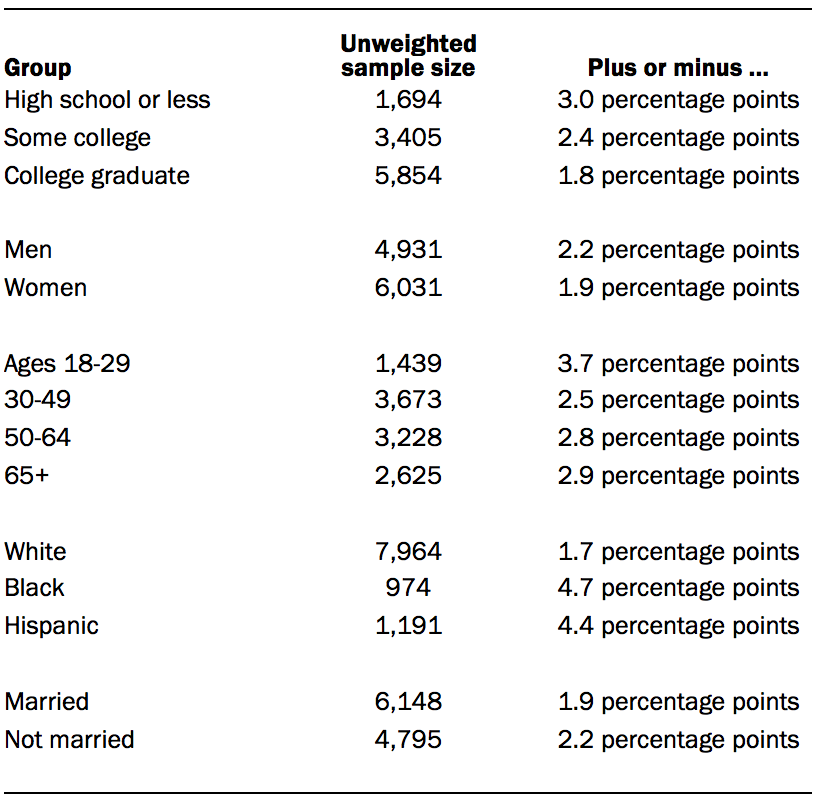832x798 pixels.
Task: Click the 974 sample size for Black
Action: click(408, 588)
